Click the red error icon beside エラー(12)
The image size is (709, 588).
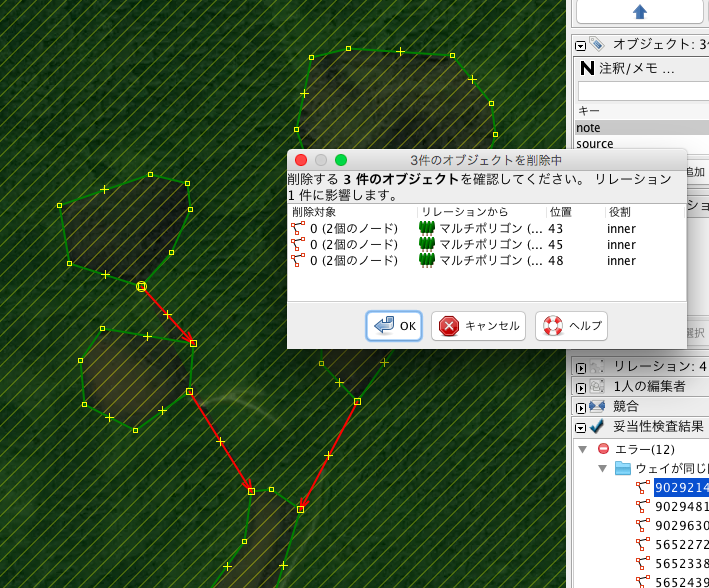603,449
